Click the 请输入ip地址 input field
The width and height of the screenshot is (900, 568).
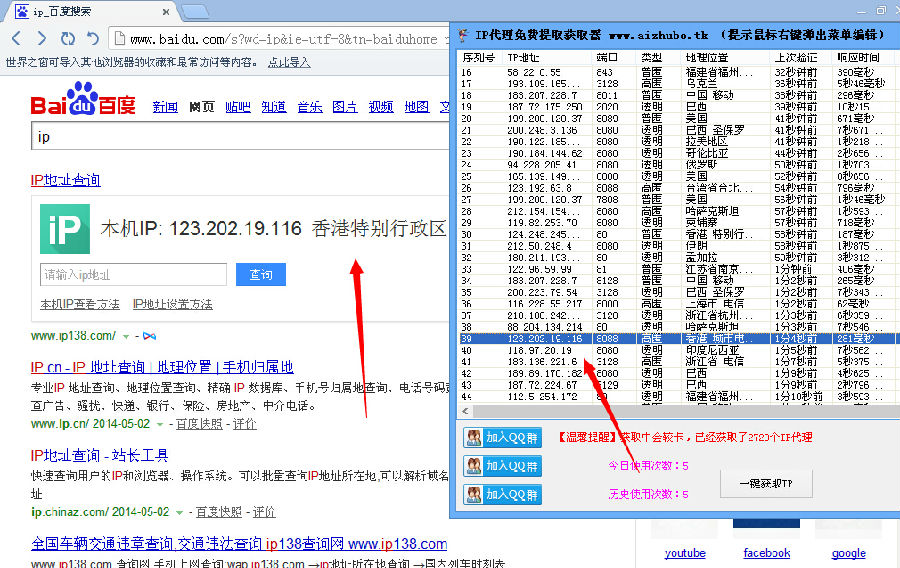coord(133,274)
